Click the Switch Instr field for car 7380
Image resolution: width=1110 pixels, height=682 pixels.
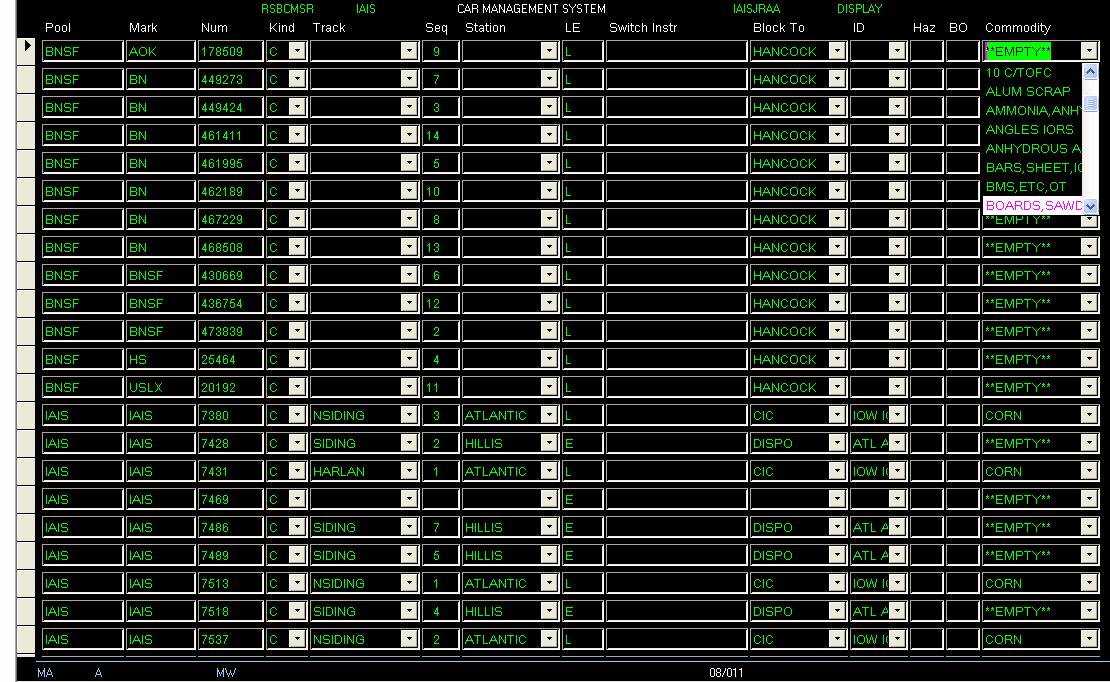pos(677,415)
